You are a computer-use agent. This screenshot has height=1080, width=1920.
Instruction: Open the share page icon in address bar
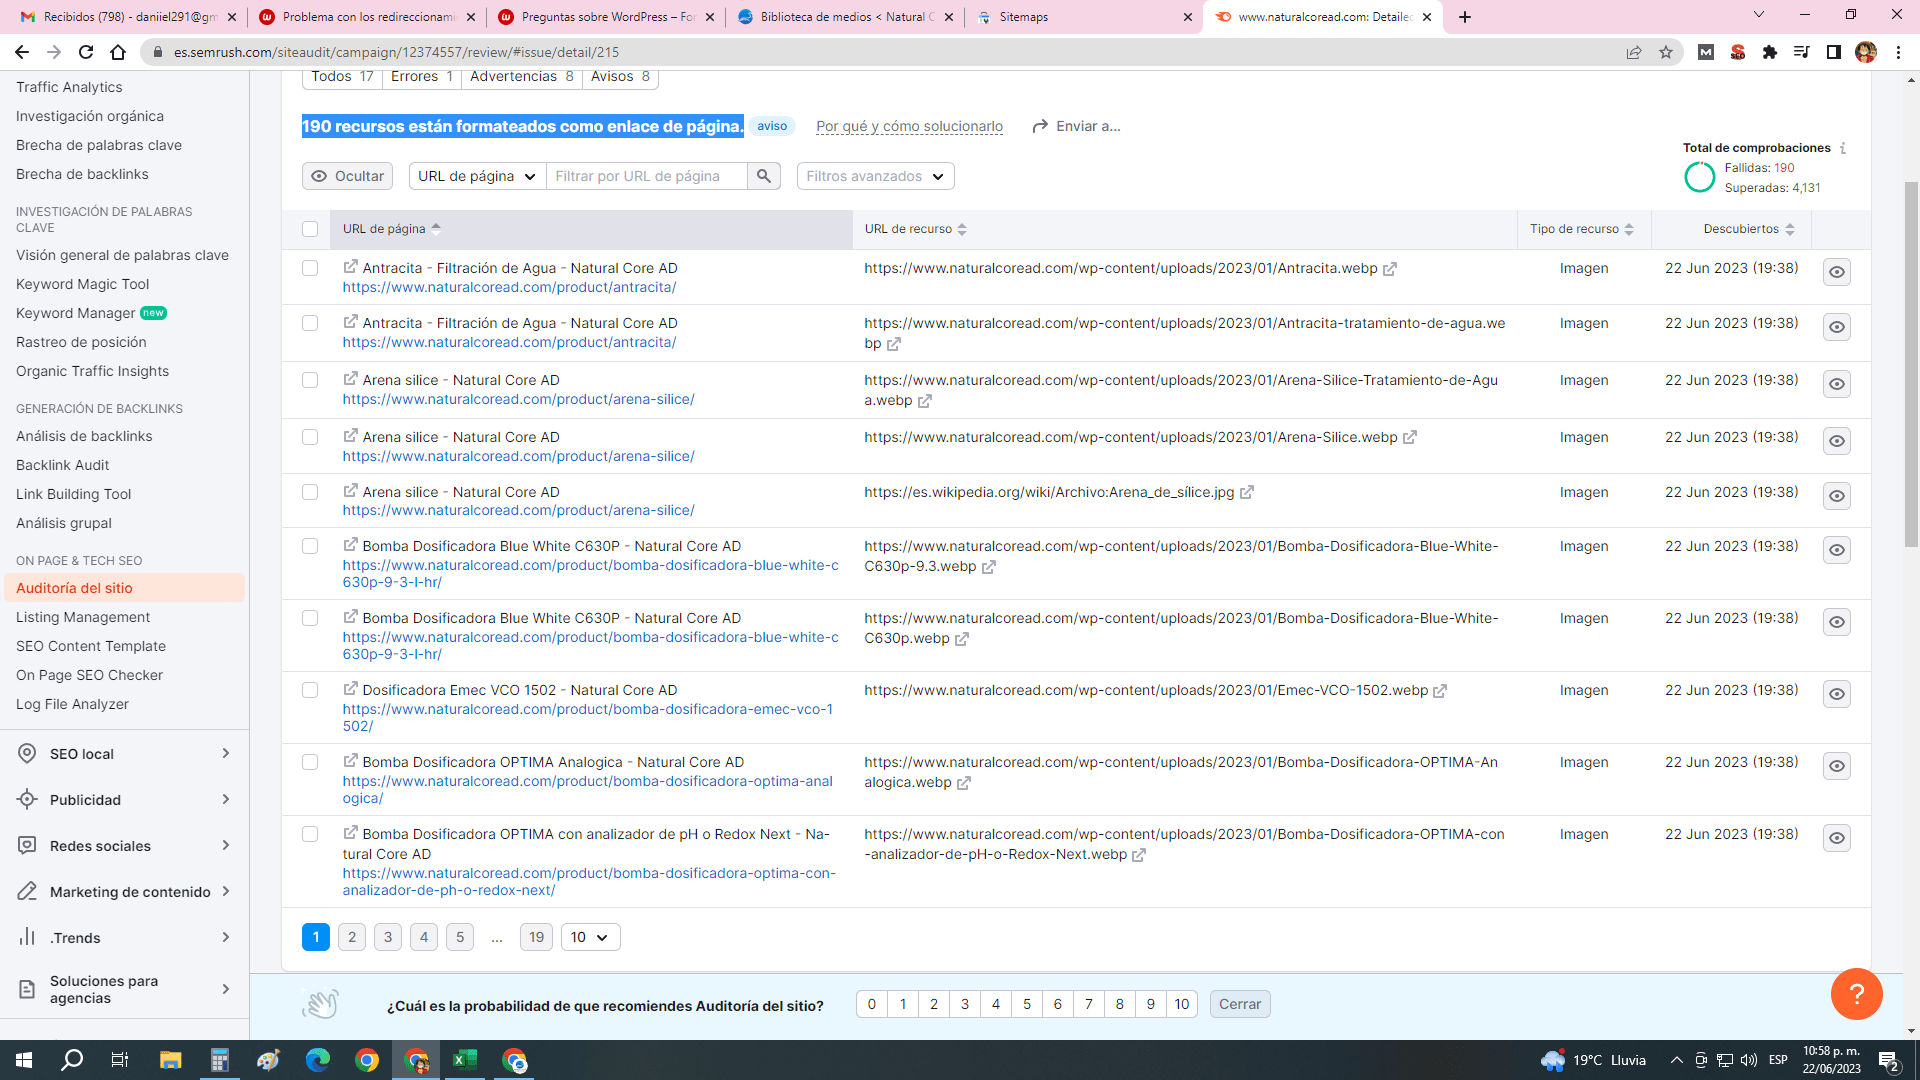[1634, 52]
